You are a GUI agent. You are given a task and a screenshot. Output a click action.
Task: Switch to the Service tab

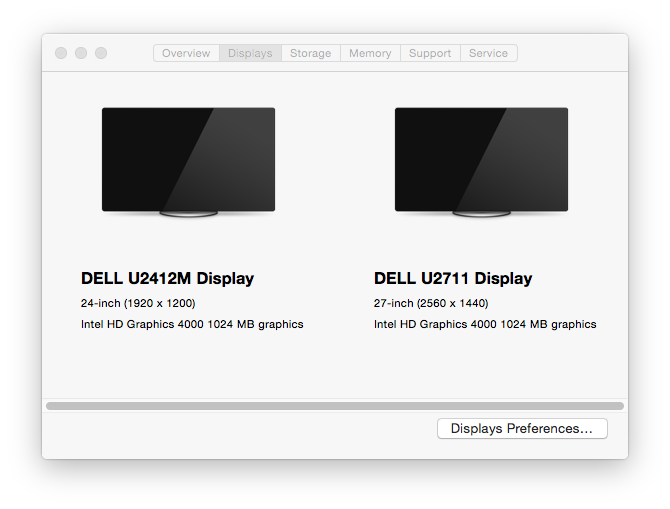[x=489, y=53]
